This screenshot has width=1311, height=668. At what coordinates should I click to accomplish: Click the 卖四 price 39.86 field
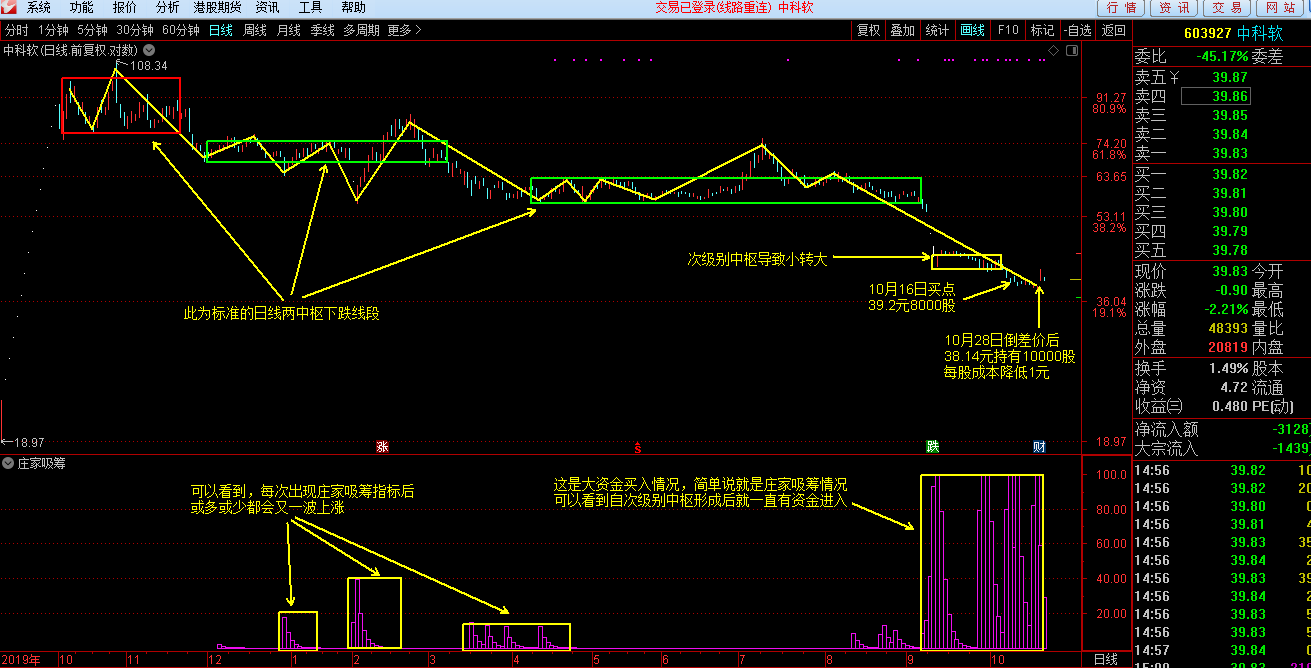pos(1216,97)
